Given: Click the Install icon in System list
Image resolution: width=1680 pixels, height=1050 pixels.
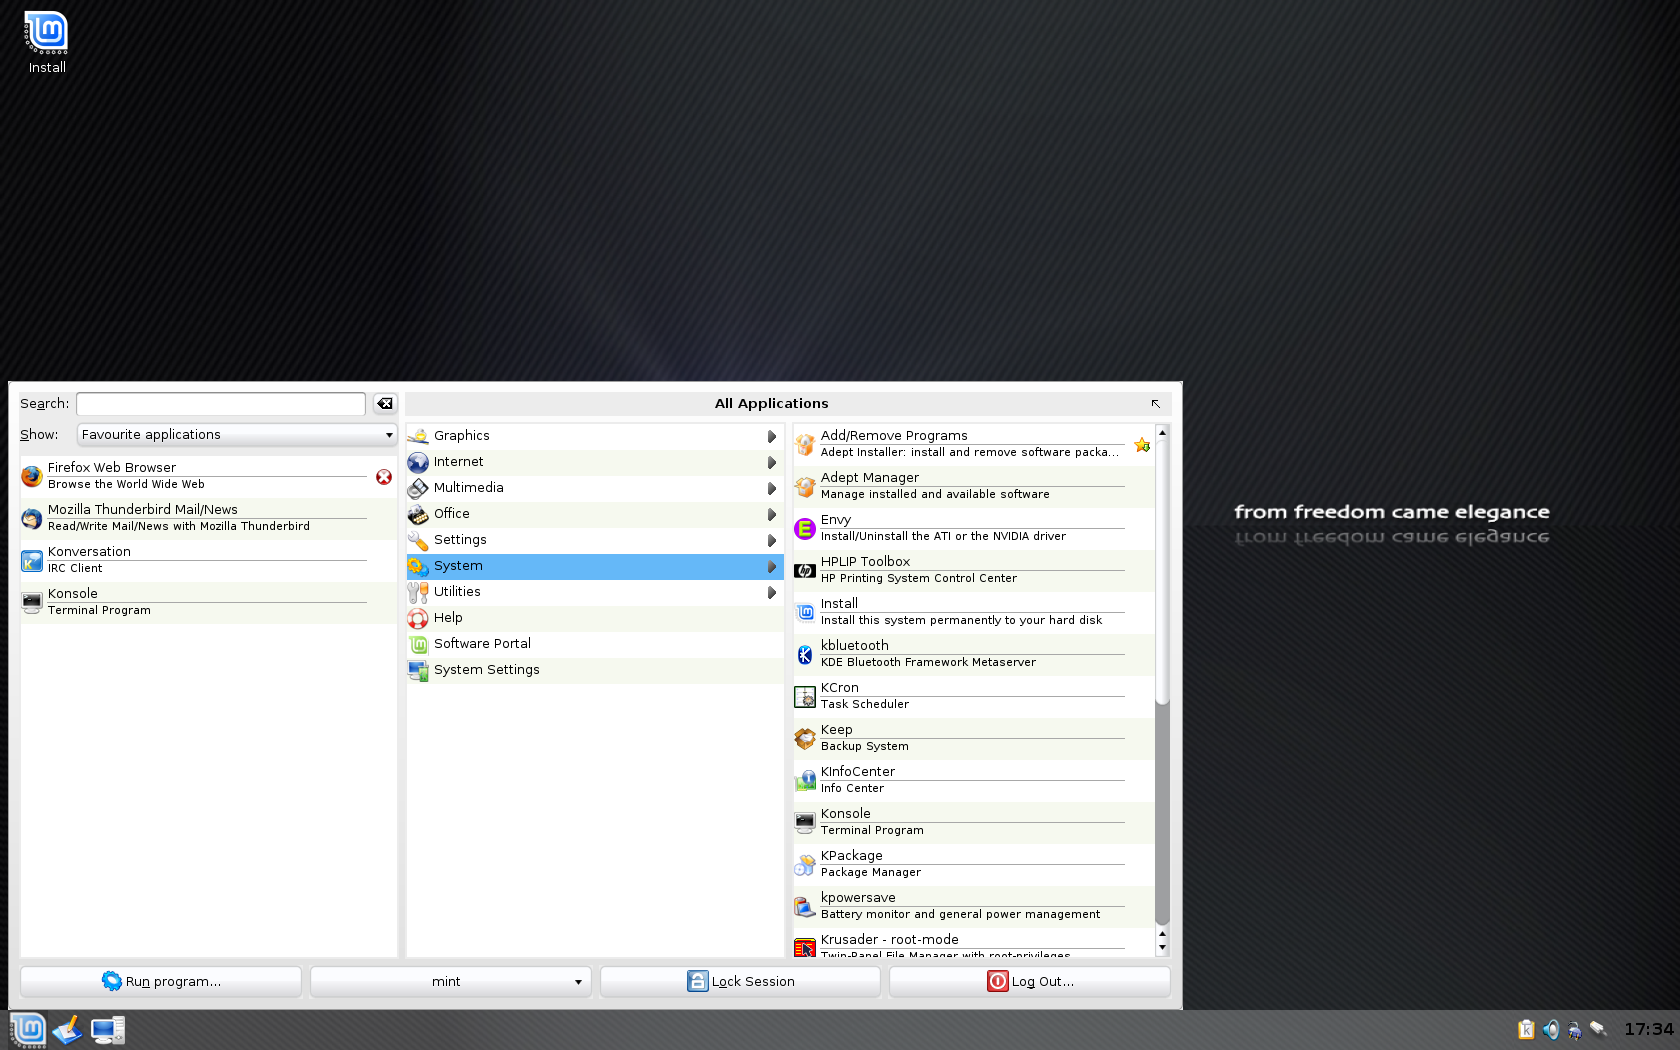Looking at the screenshot, I should tap(805, 612).
